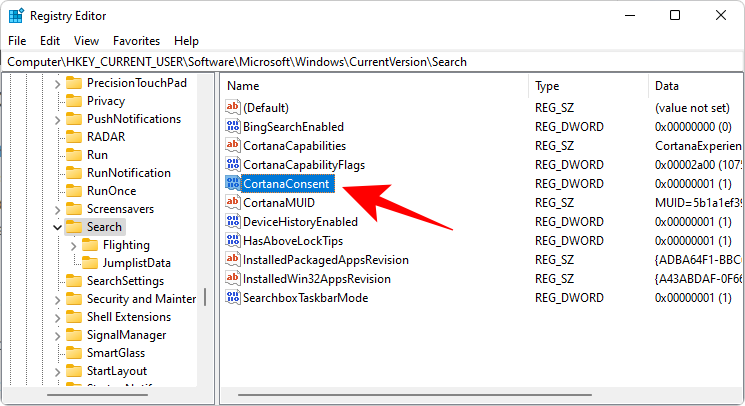Screen dimensions: 745x406
Task: Click the (Default) string value icon
Action: (x=233, y=108)
